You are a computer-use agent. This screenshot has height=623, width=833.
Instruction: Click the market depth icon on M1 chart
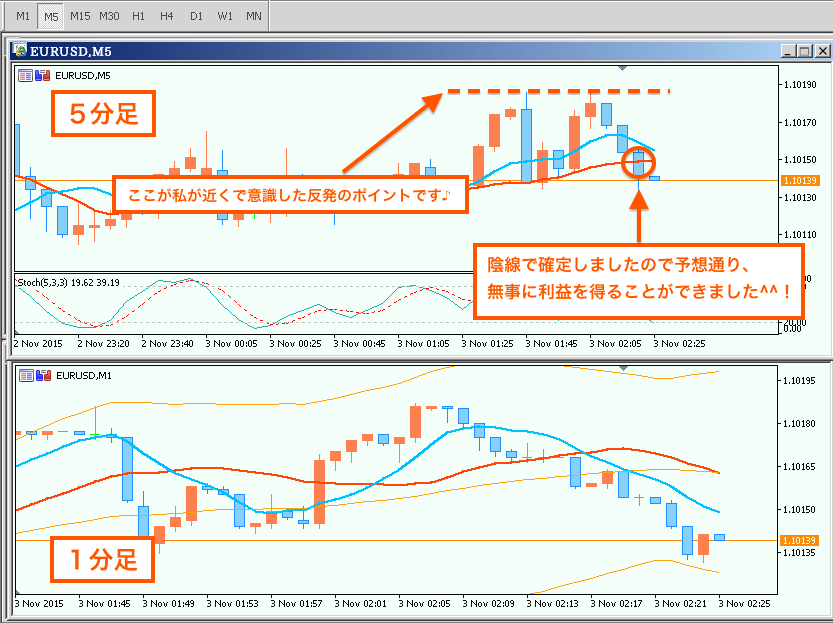[42, 375]
